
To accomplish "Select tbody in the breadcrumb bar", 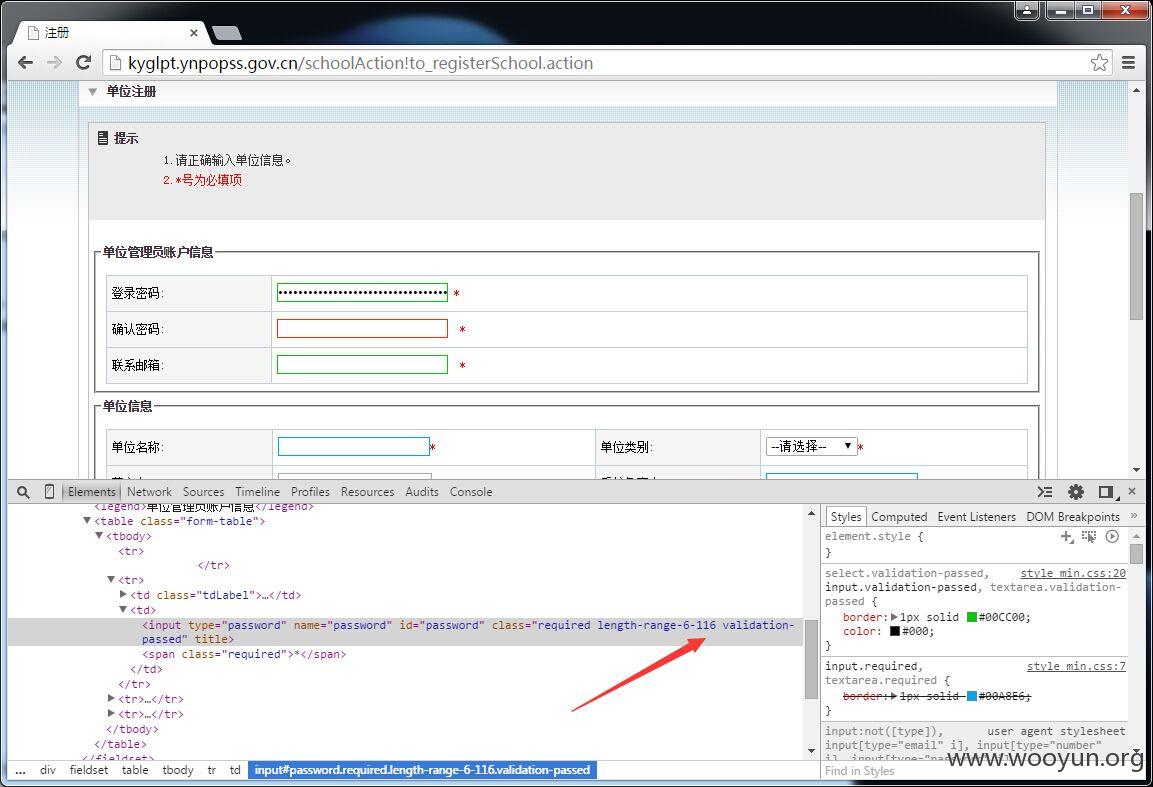I will (178, 770).
